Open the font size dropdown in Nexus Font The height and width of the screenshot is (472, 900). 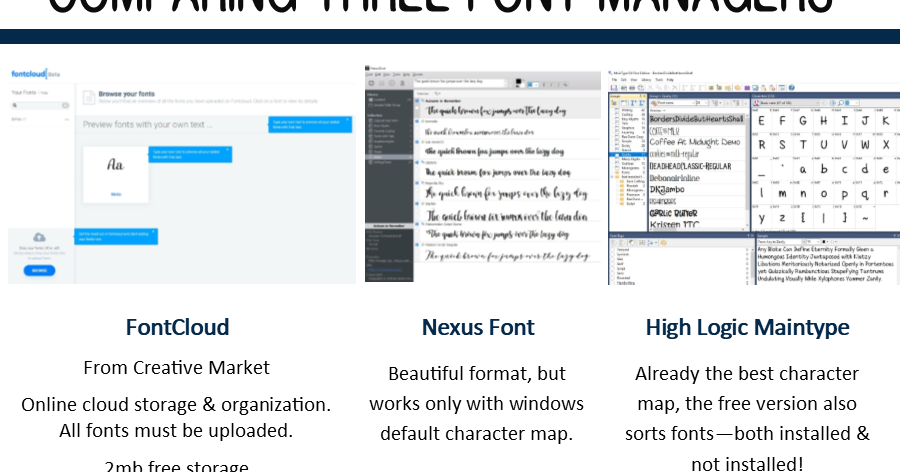click(534, 85)
